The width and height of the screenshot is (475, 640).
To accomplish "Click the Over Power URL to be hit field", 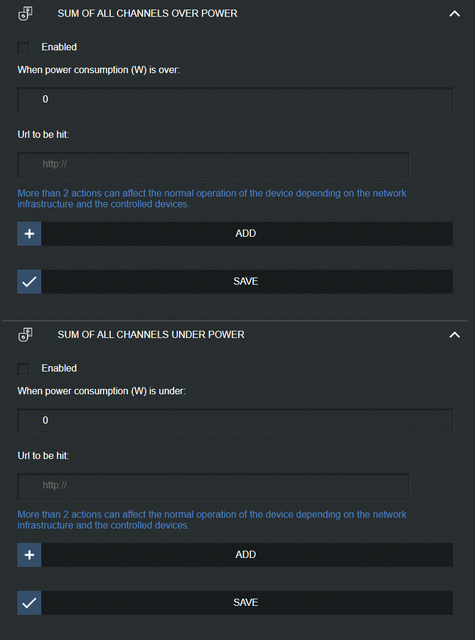I will coord(213,165).
